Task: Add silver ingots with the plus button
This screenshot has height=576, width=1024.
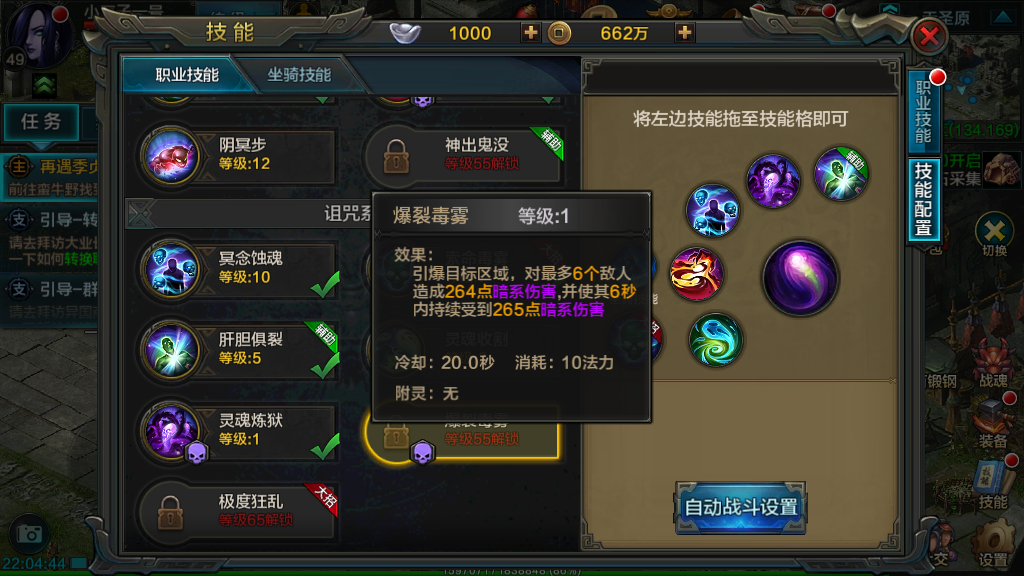Action: click(x=530, y=32)
